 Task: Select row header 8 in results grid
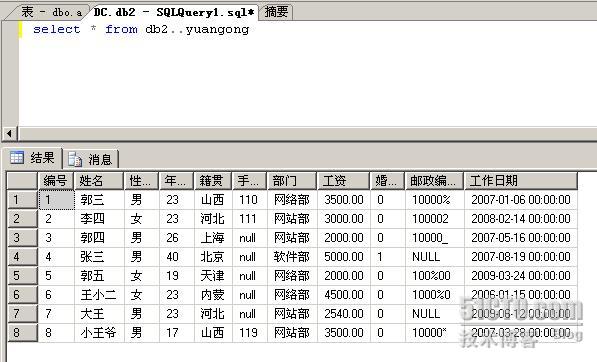click(x=22, y=333)
